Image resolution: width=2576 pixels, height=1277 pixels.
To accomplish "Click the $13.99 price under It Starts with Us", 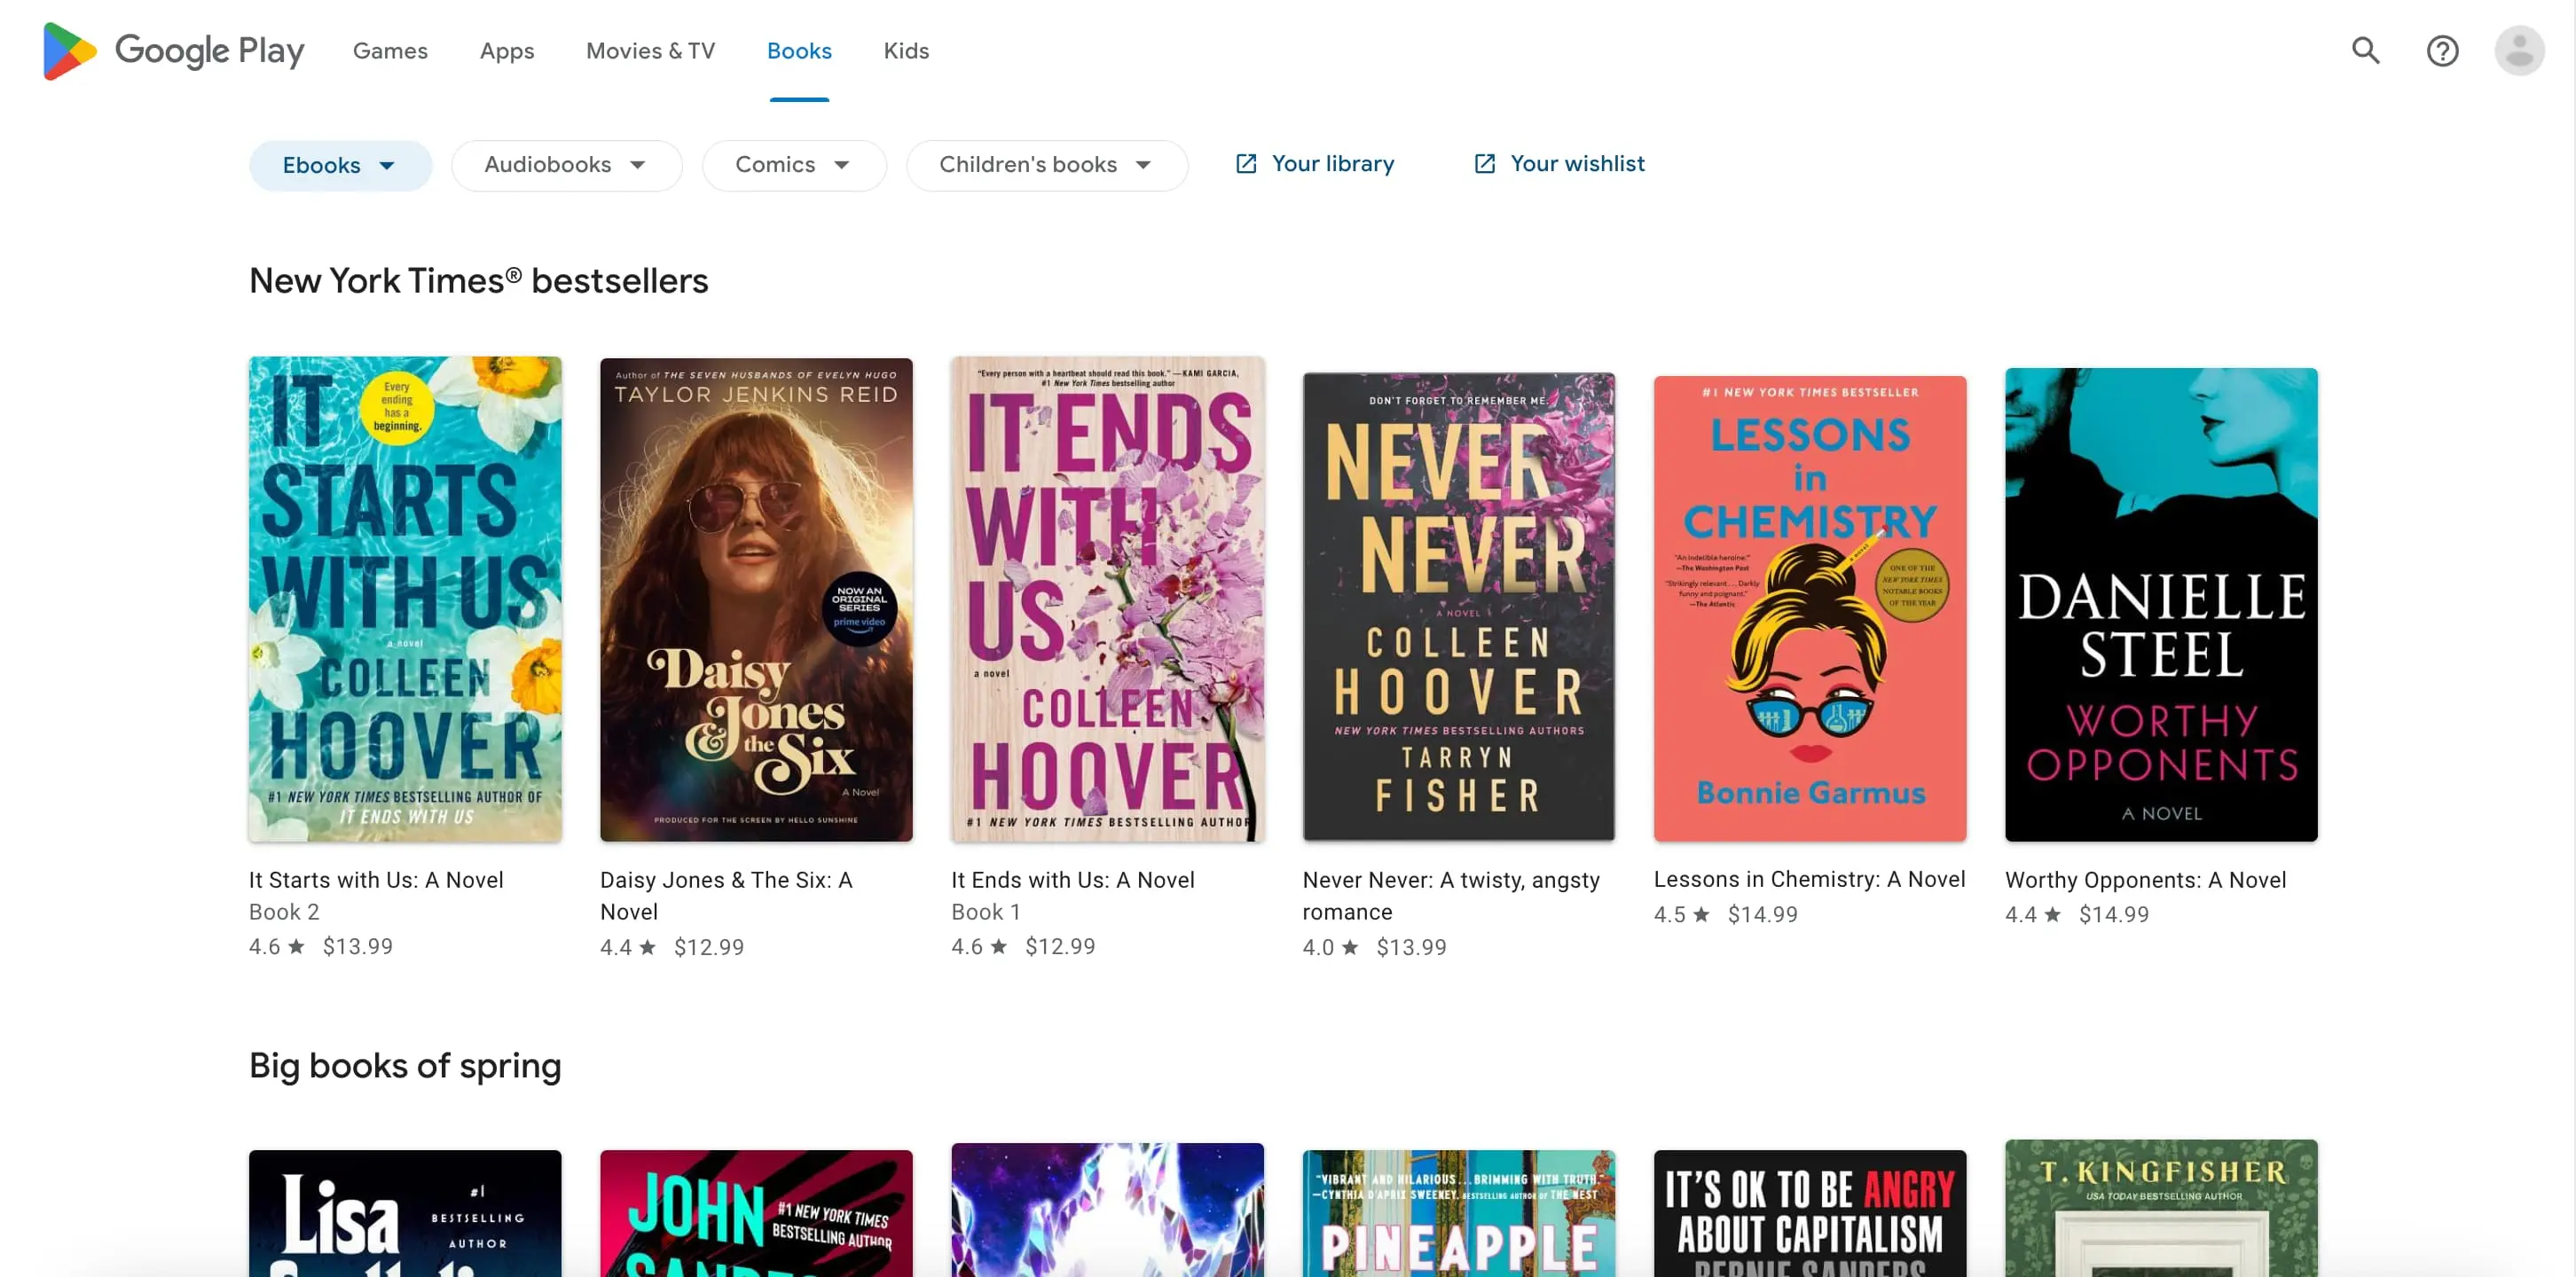I will pyautogui.click(x=357, y=947).
